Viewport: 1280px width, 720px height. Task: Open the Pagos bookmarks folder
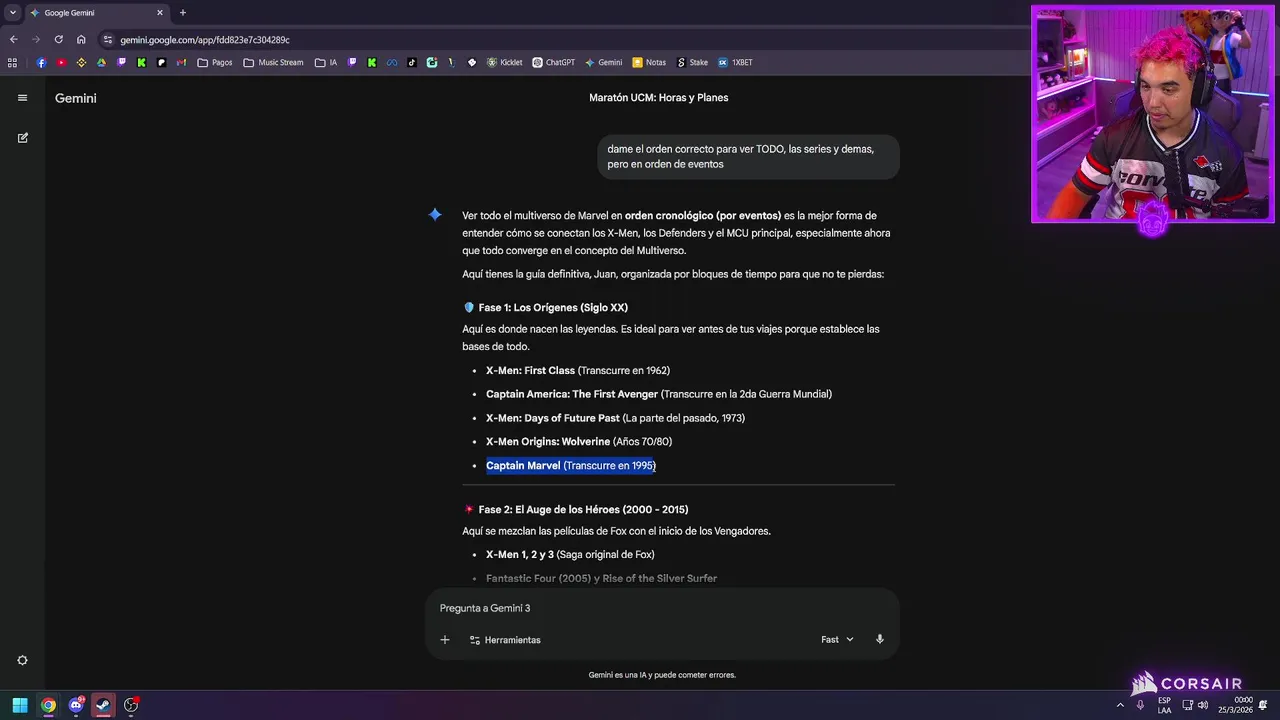pyautogui.click(x=215, y=62)
